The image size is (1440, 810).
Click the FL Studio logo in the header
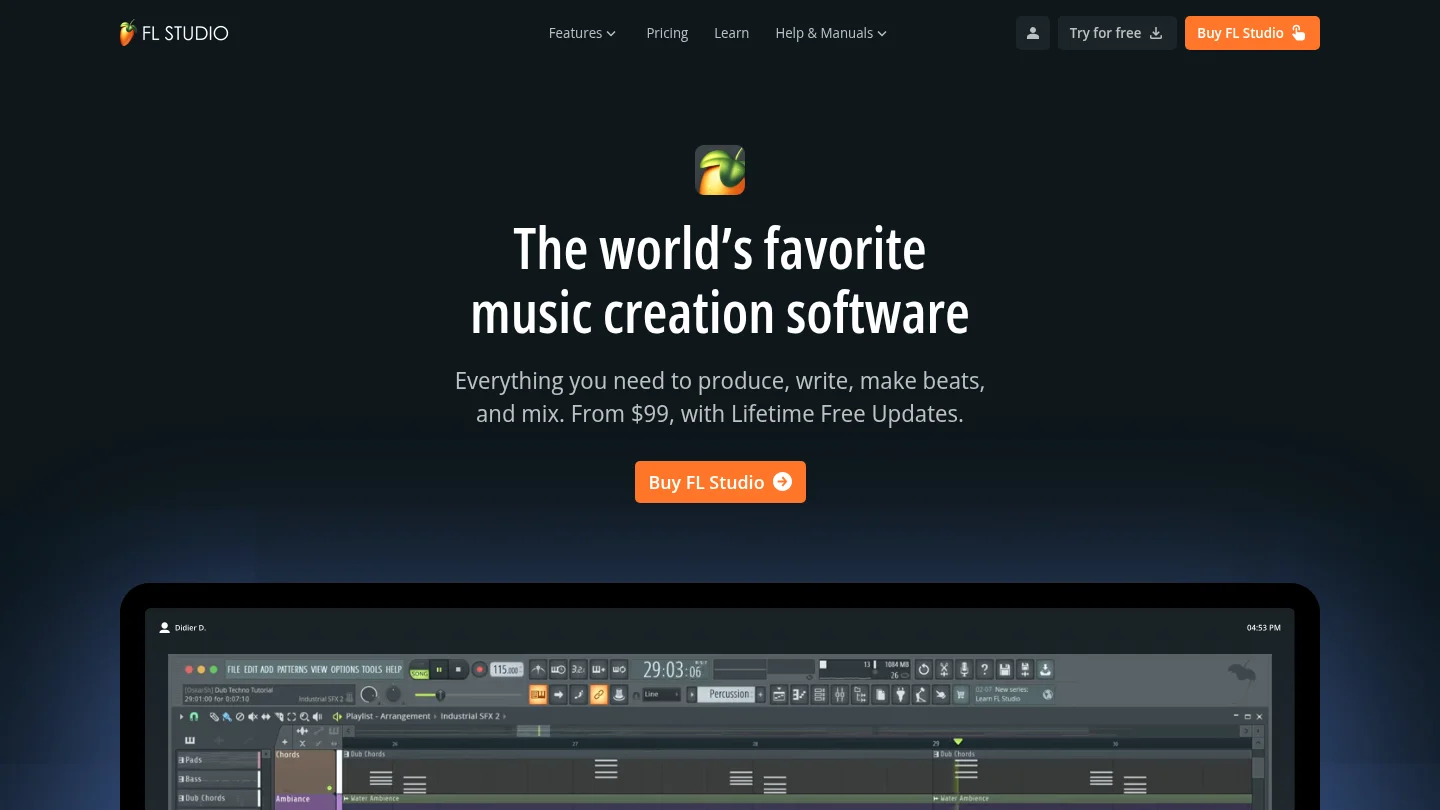[x=174, y=33]
